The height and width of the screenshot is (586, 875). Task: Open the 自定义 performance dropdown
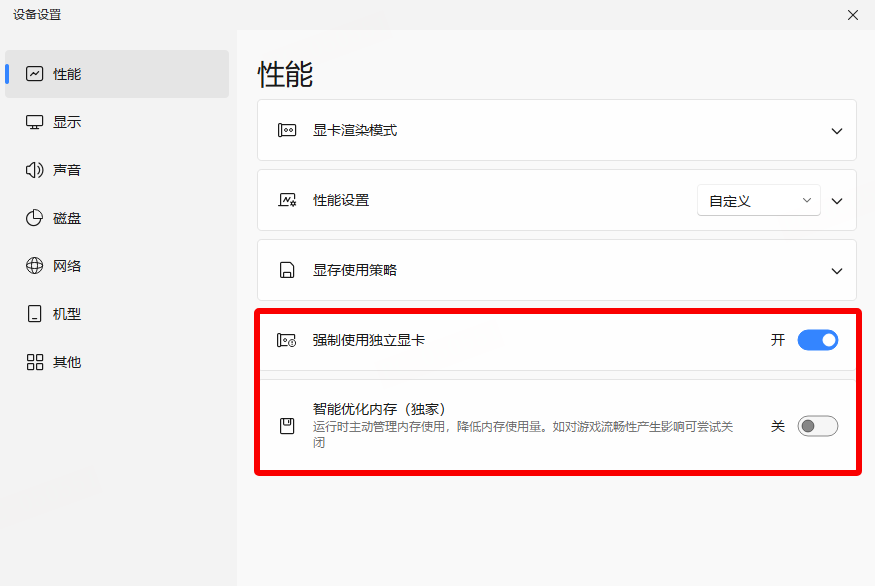(758, 201)
